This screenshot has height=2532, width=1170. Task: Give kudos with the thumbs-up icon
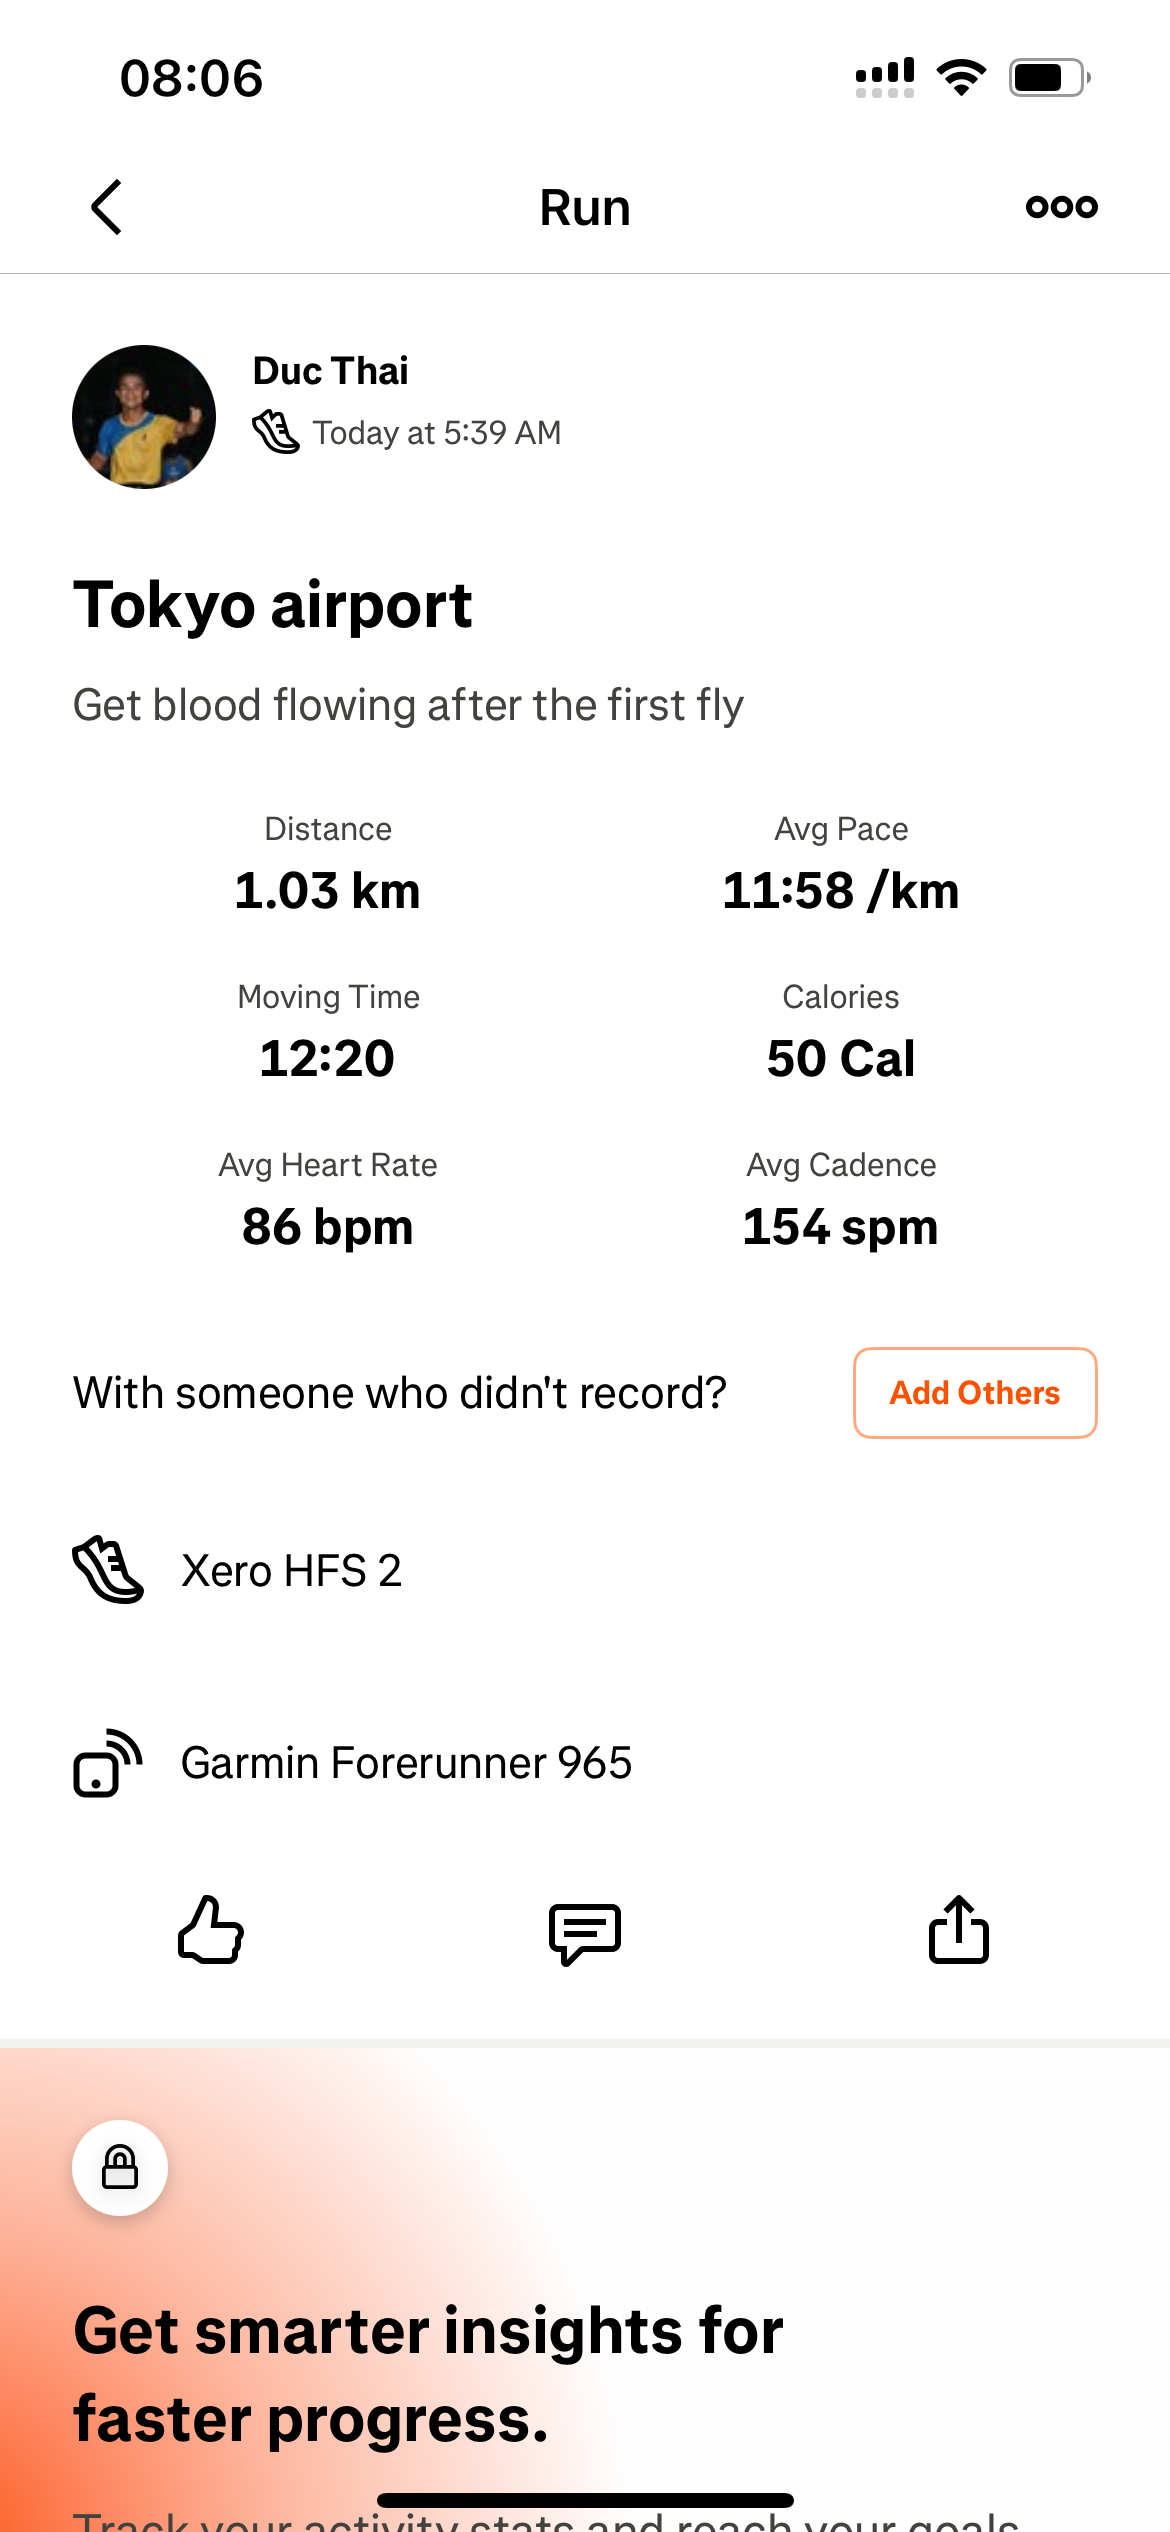pyautogui.click(x=211, y=1930)
